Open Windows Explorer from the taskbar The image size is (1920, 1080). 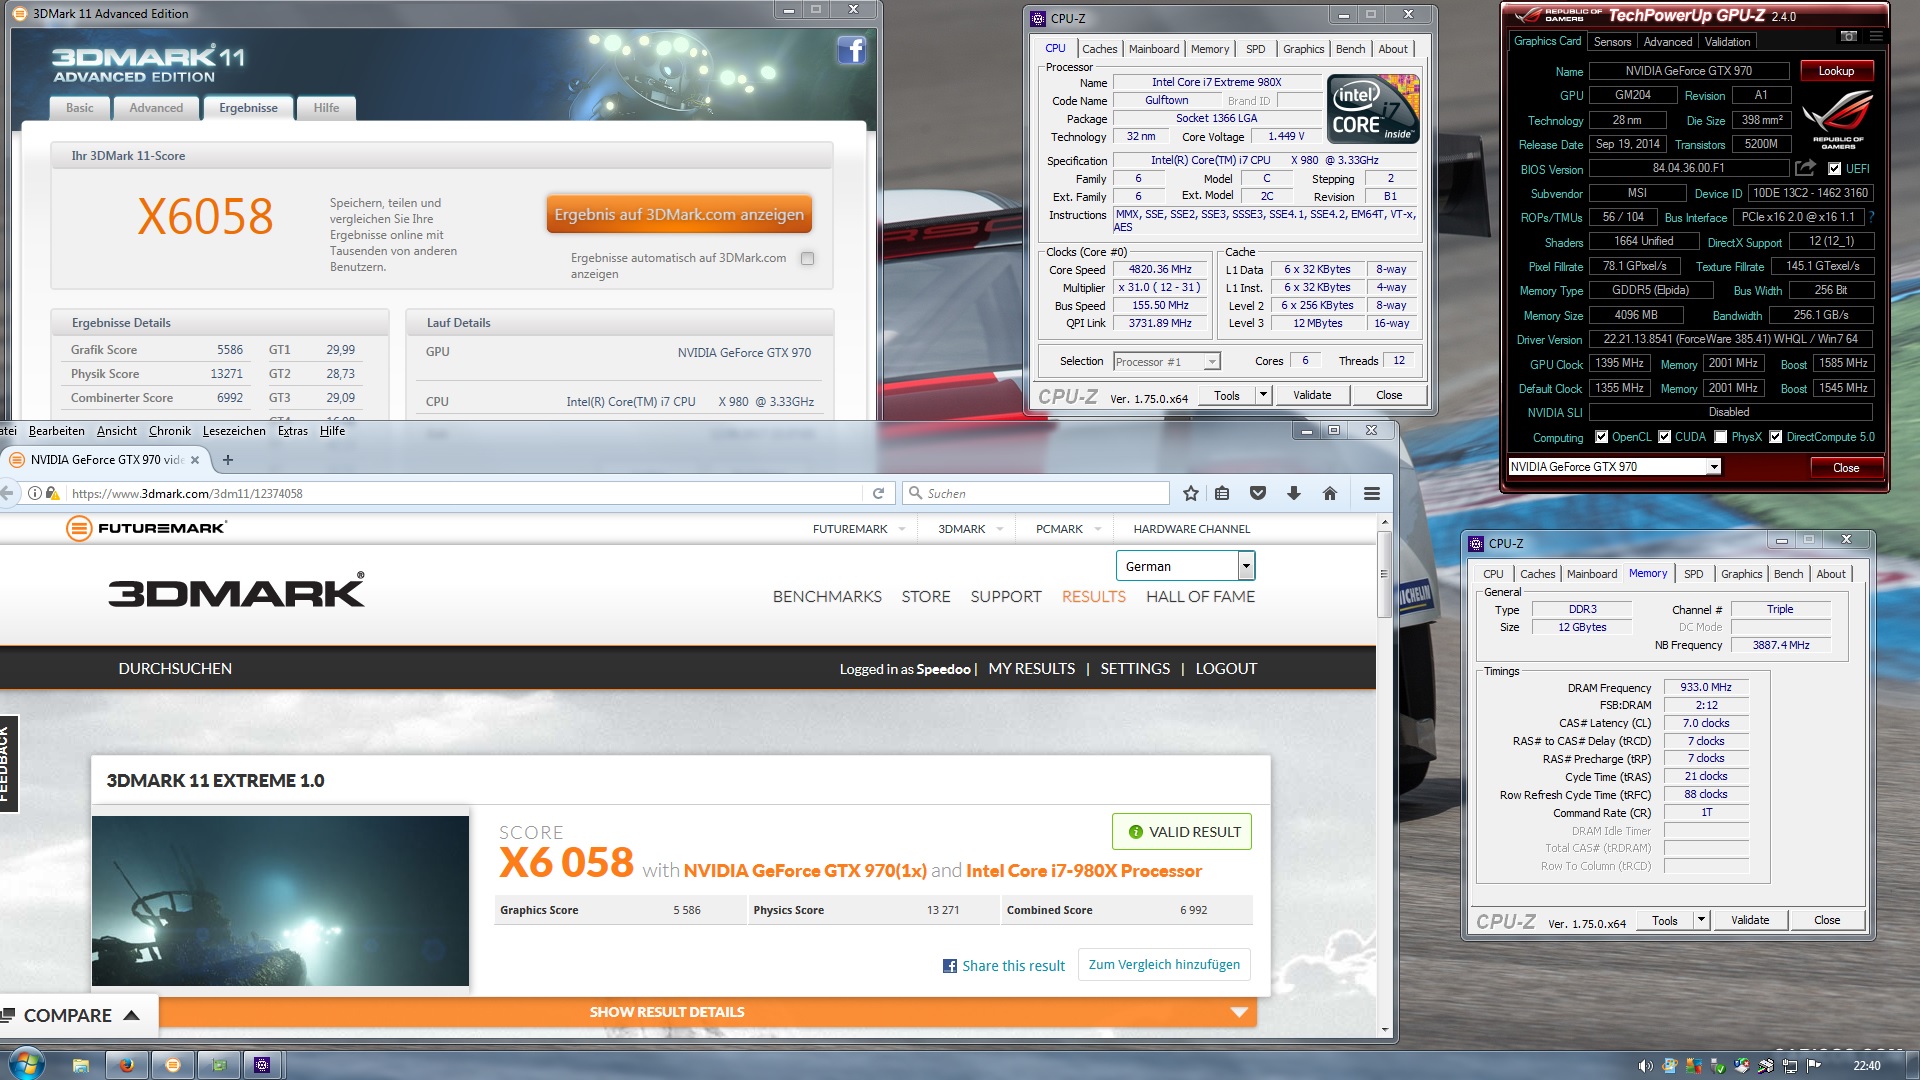pos(81,1065)
